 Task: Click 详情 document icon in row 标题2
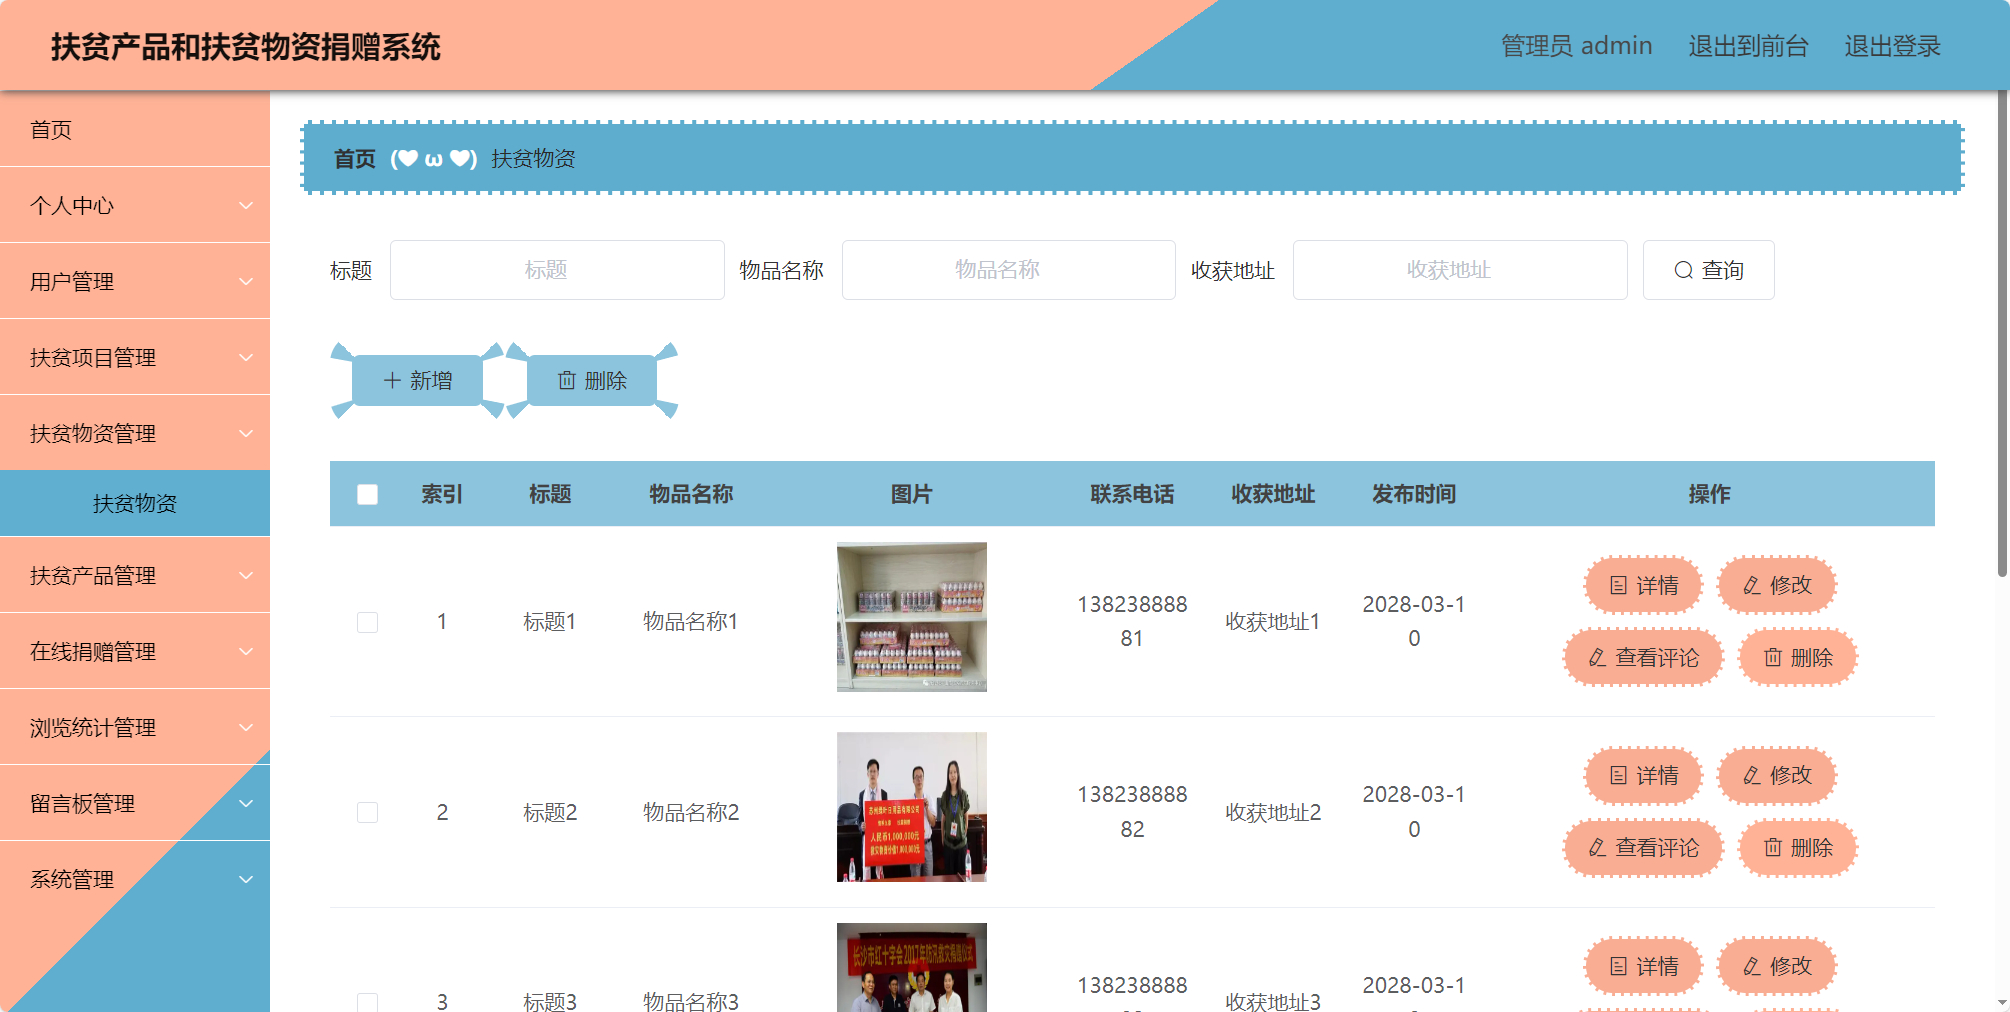point(1618,775)
